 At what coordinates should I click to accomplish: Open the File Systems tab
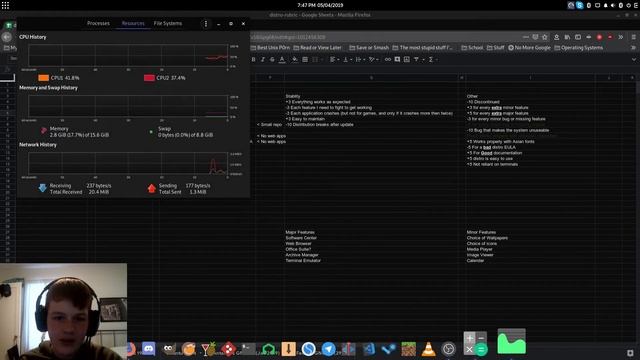coord(168,23)
